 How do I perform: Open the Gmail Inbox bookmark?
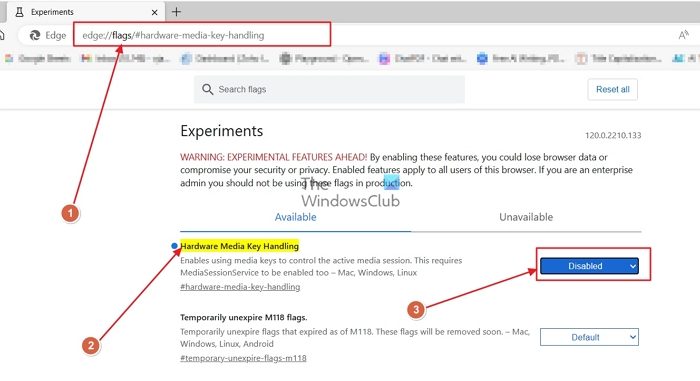pyautogui.click(x=126, y=58)
